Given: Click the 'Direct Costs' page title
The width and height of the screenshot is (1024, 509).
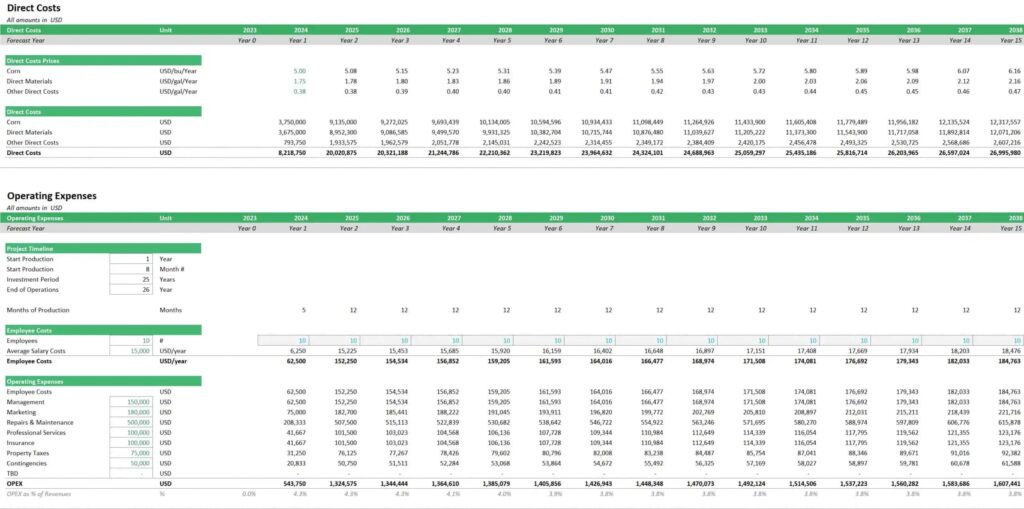Looking at the screenshot, I should (x=33, y=8).
